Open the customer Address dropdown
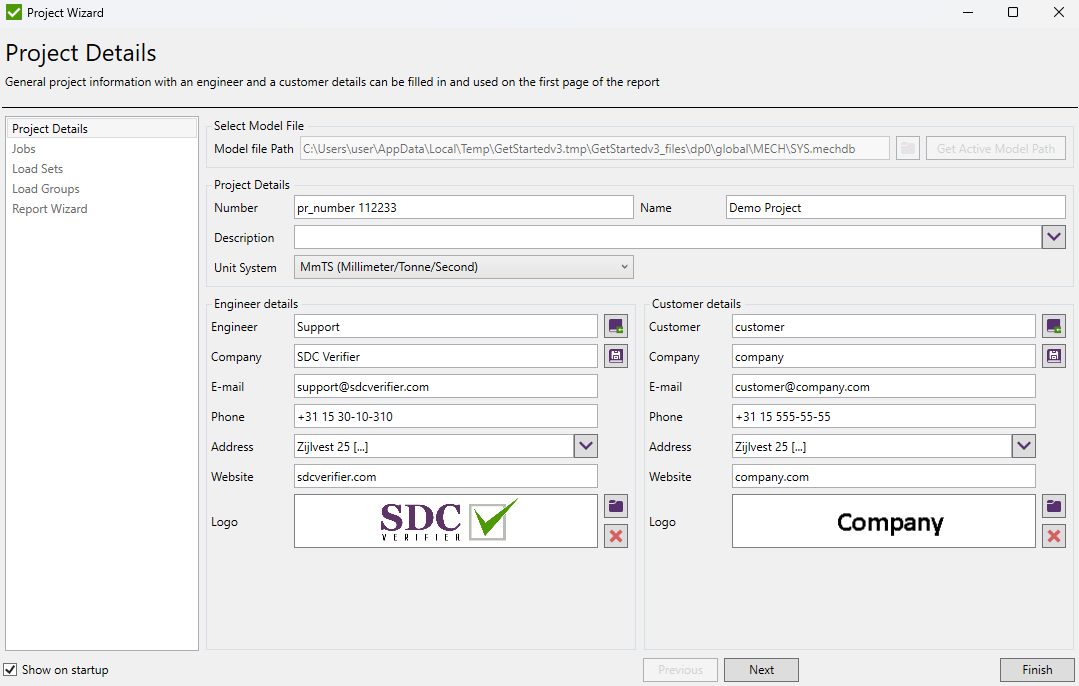The width and height of the screenshot is (1079, 686). pyautogui.click(x=1022, y=446)
